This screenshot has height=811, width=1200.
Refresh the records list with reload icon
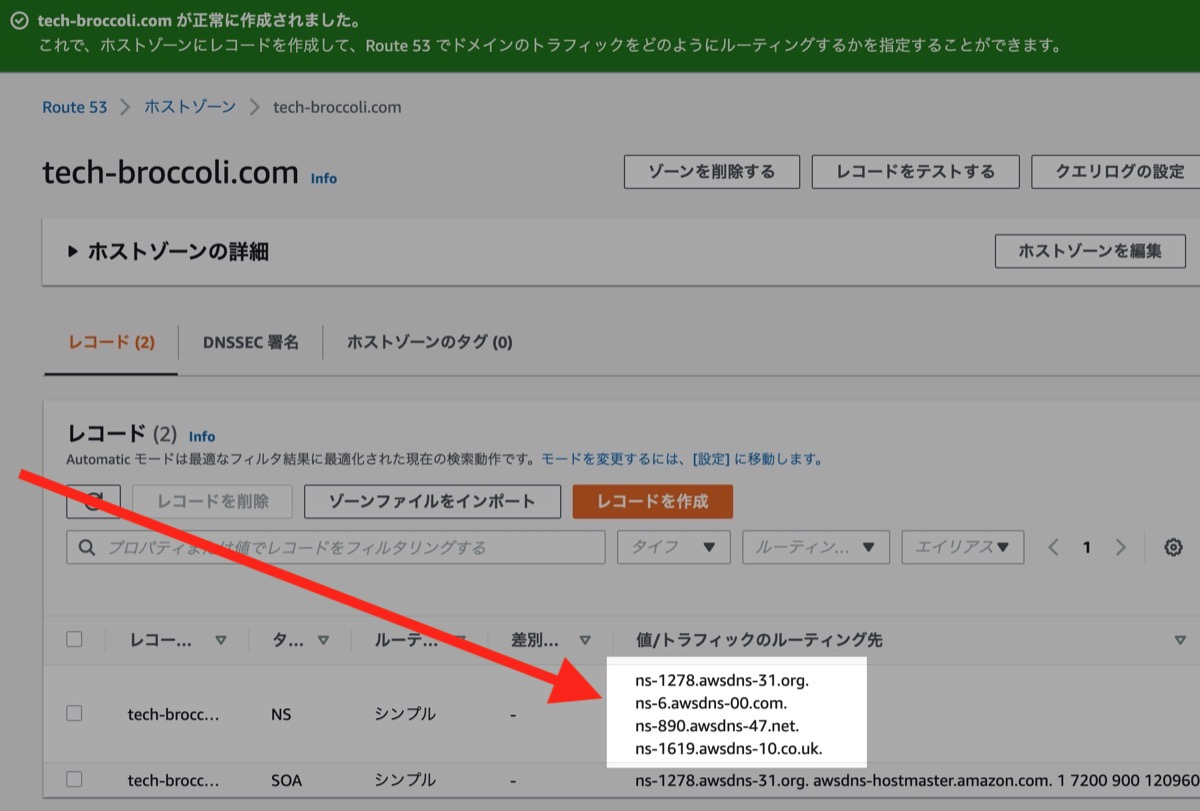coord(93,501)
